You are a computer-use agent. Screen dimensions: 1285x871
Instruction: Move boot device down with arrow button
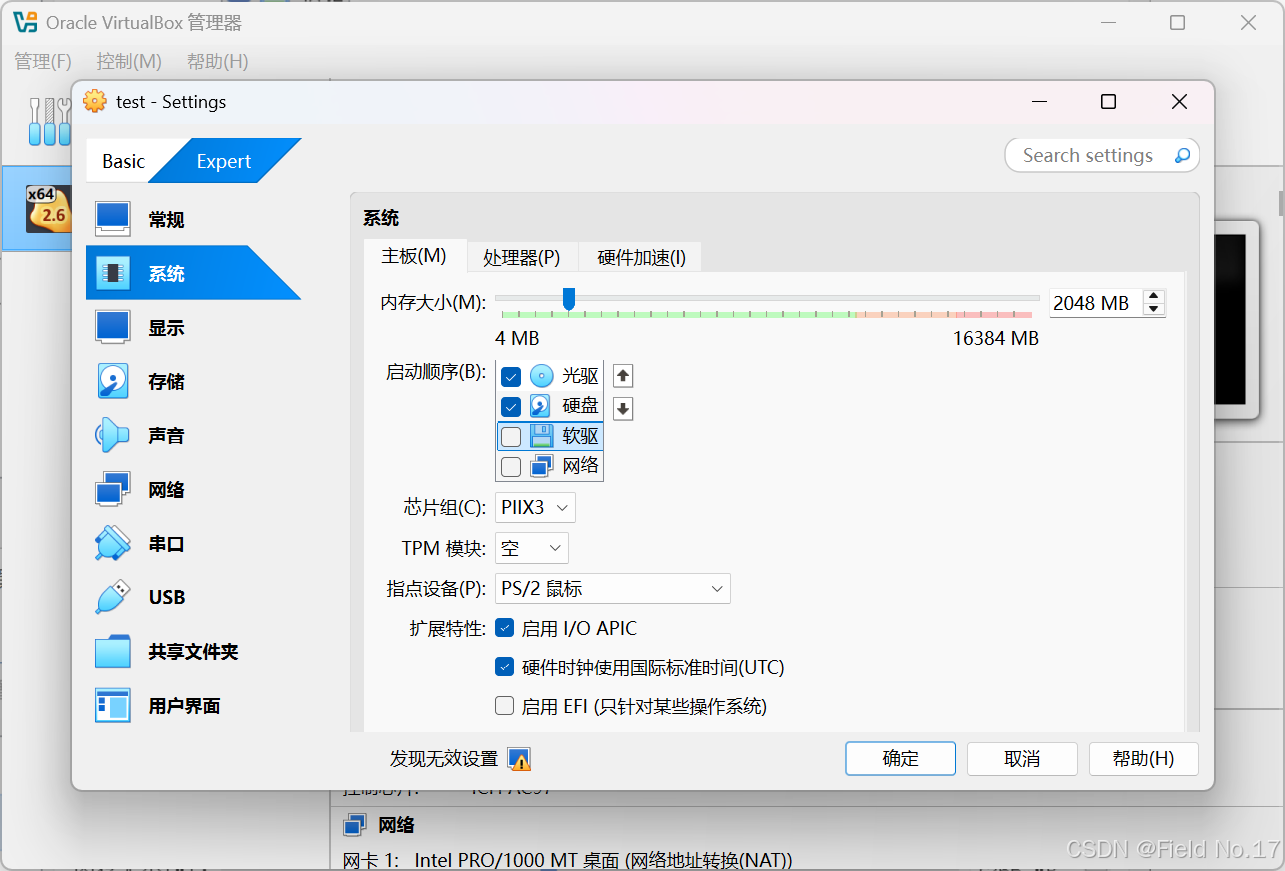623,408
